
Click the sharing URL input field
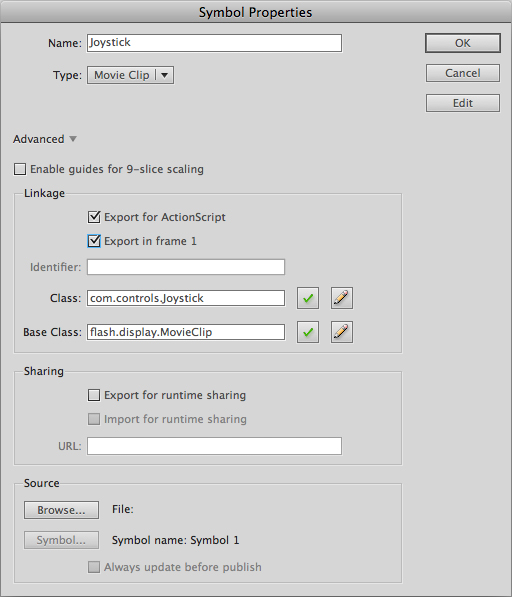(x=214, y=446)
